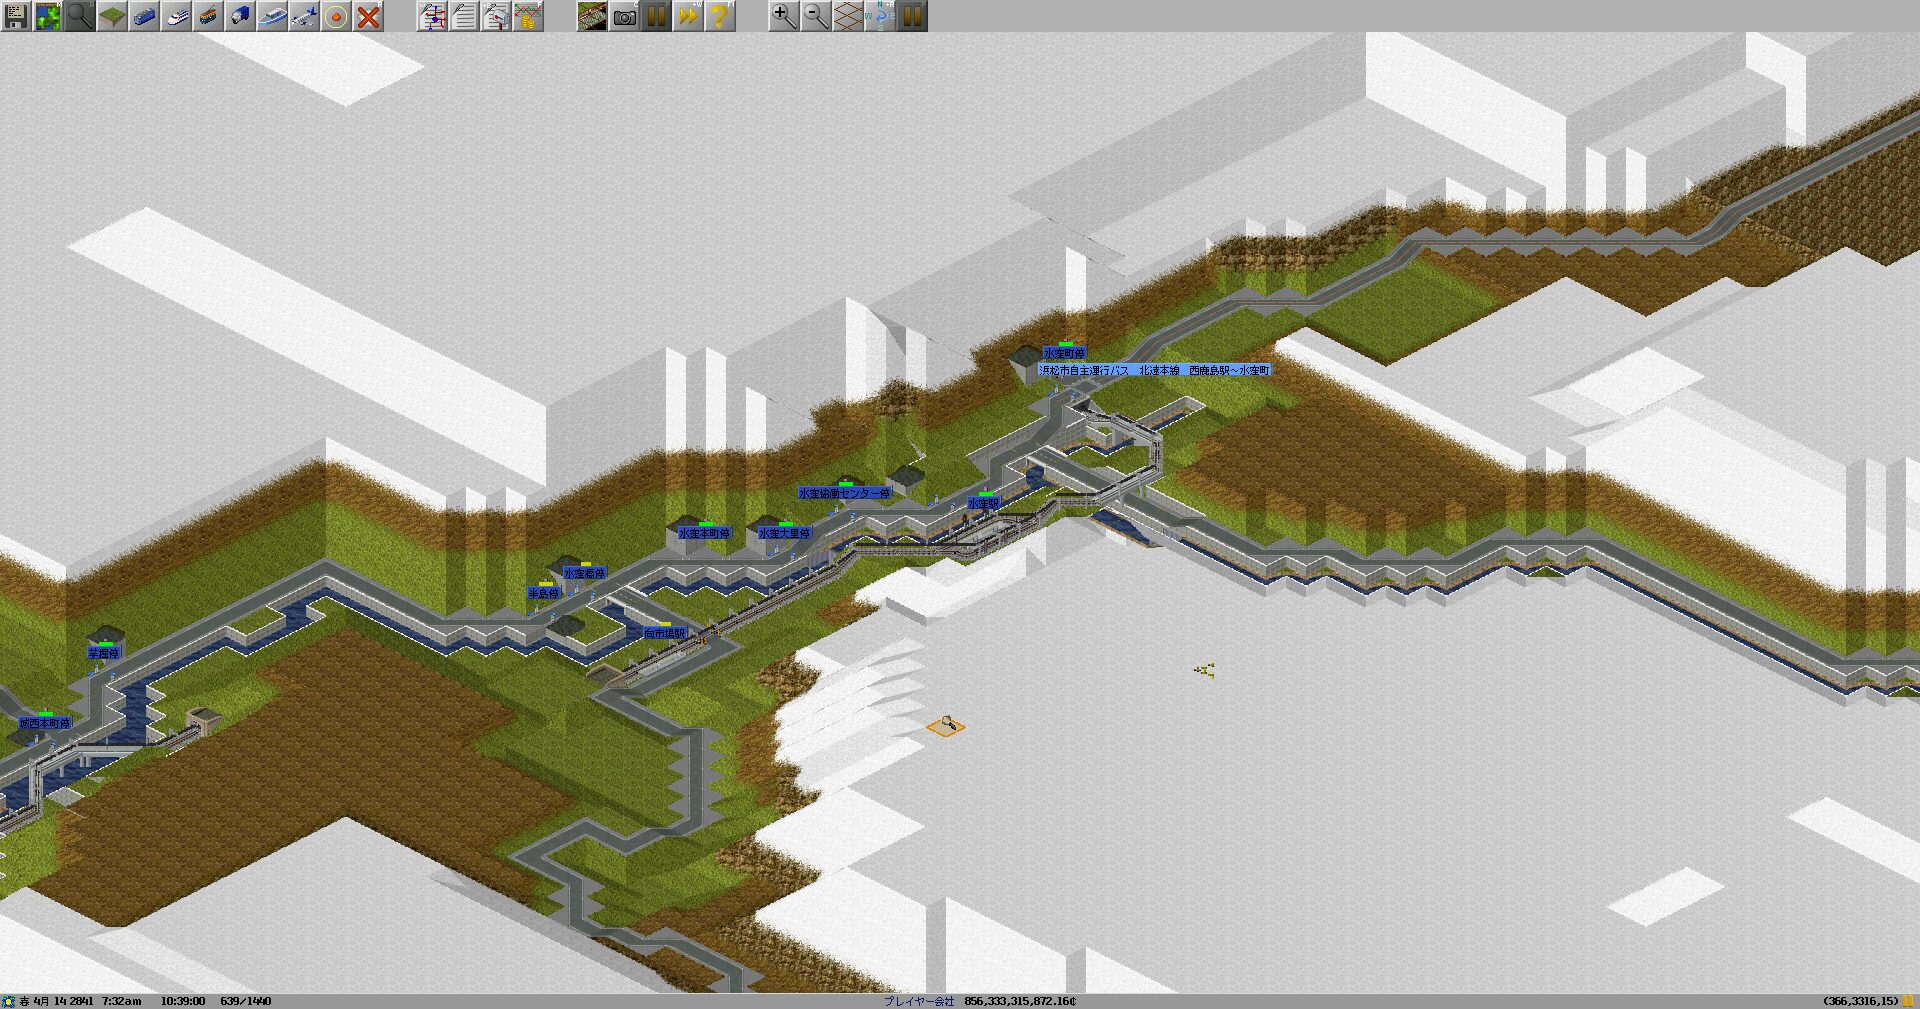Image resolution: width=1920 pixels, height=1009 pixels.
Task: Activate fast forward double-arrow icon
Action: pyautogui.click(x=688, y=16)
